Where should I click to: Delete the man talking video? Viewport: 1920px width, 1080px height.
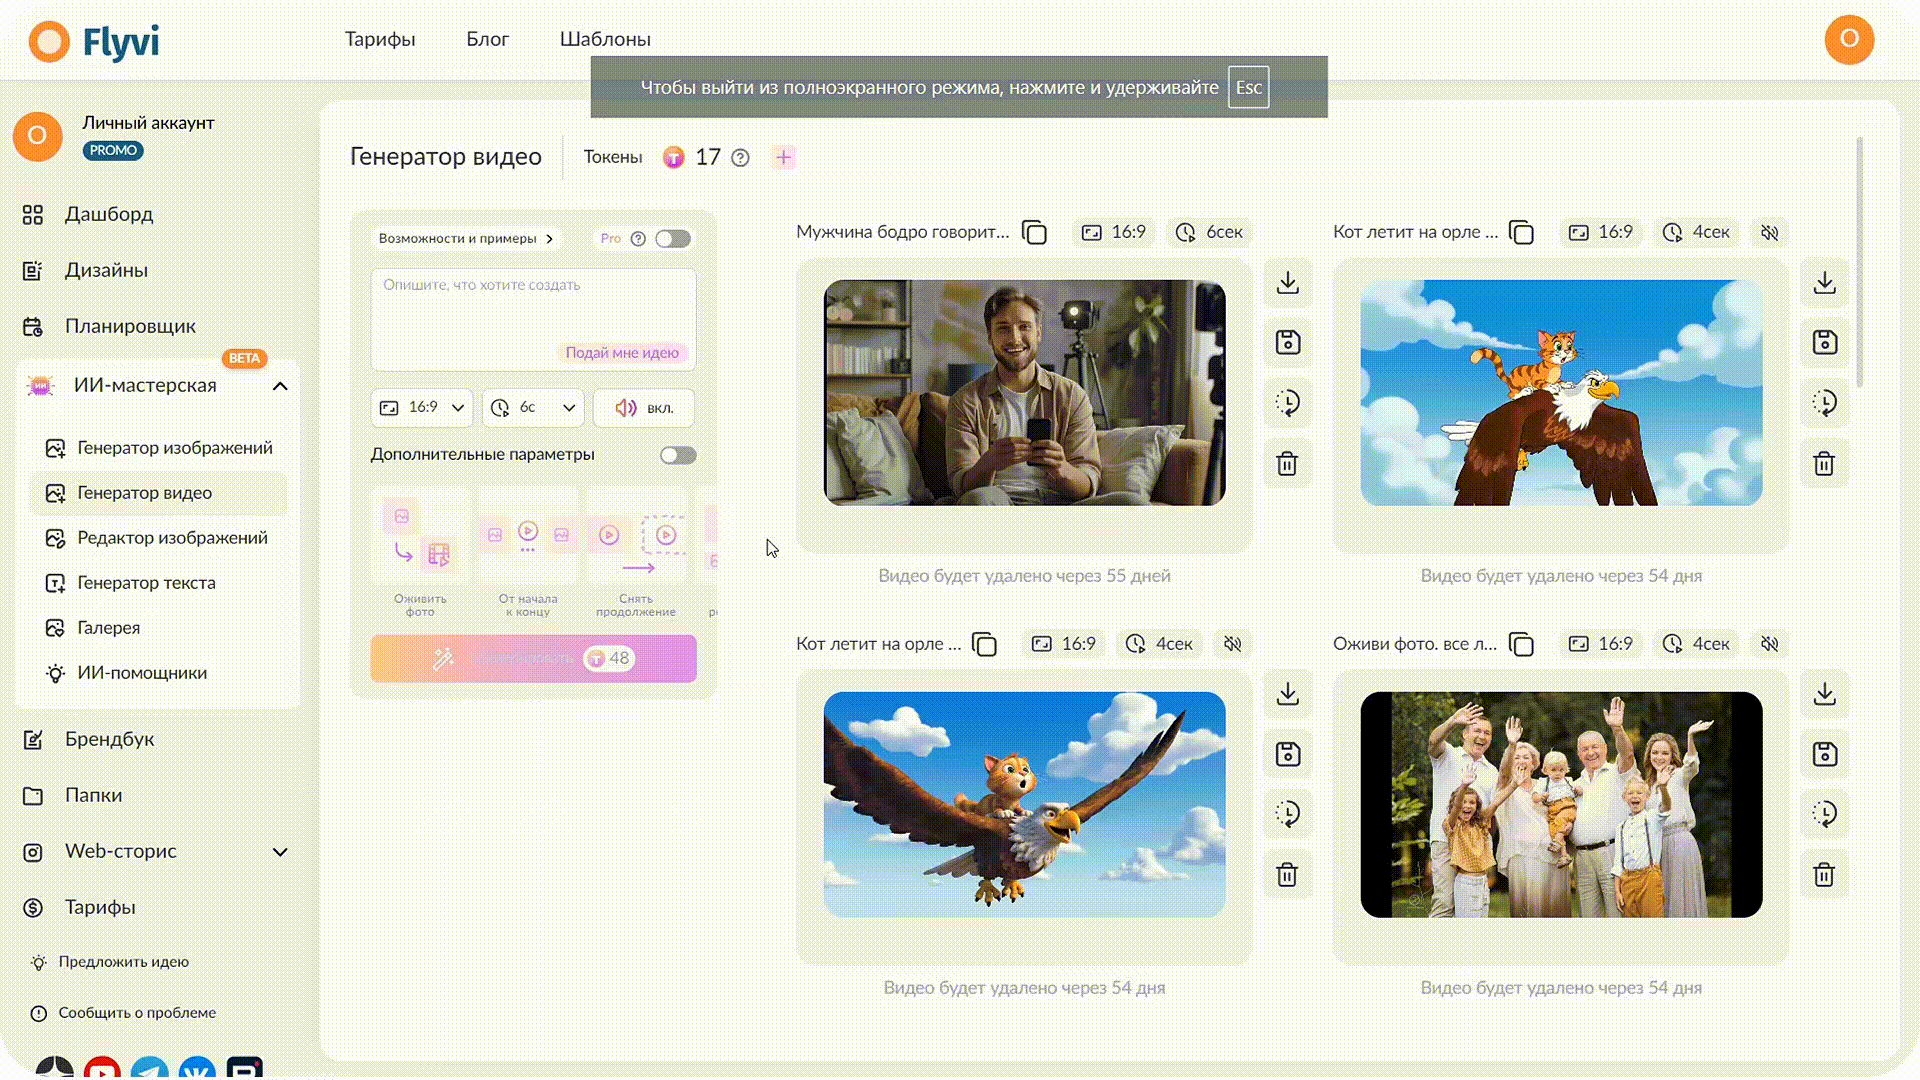pyautogui.click(x=1287, y=464)
